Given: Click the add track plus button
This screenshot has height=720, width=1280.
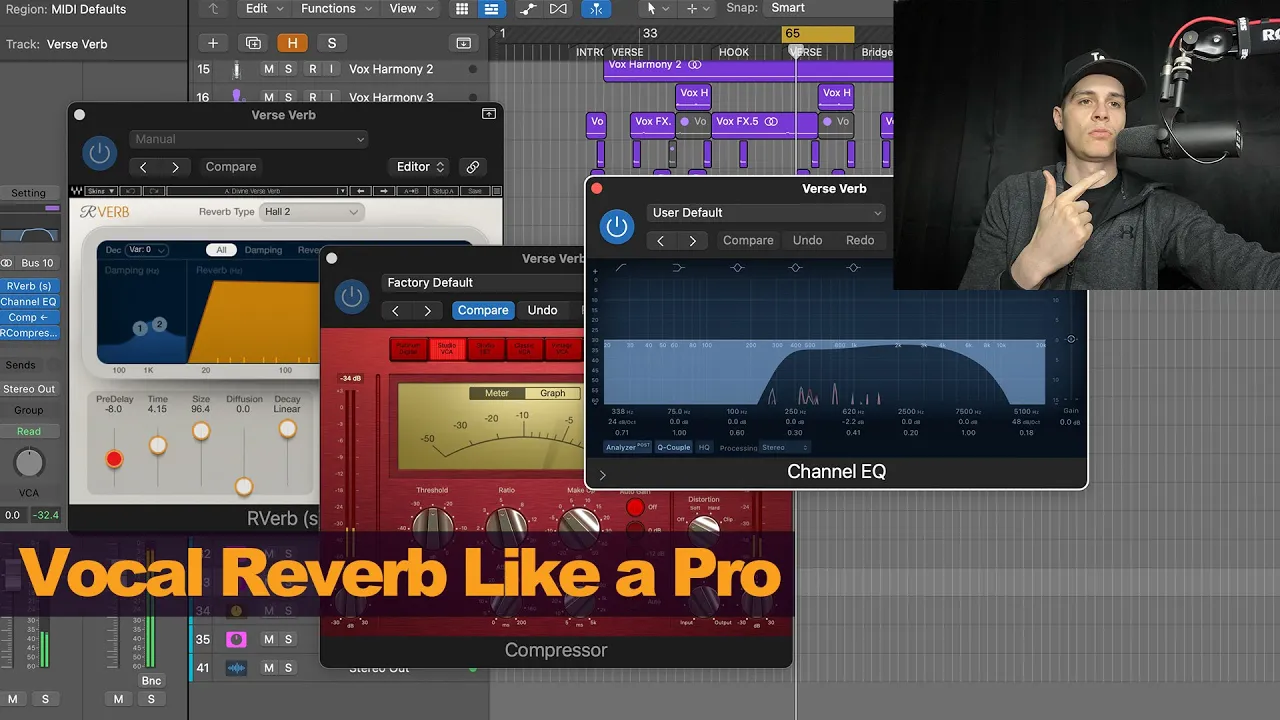Looking at the screenshot, I should (212, 43).
